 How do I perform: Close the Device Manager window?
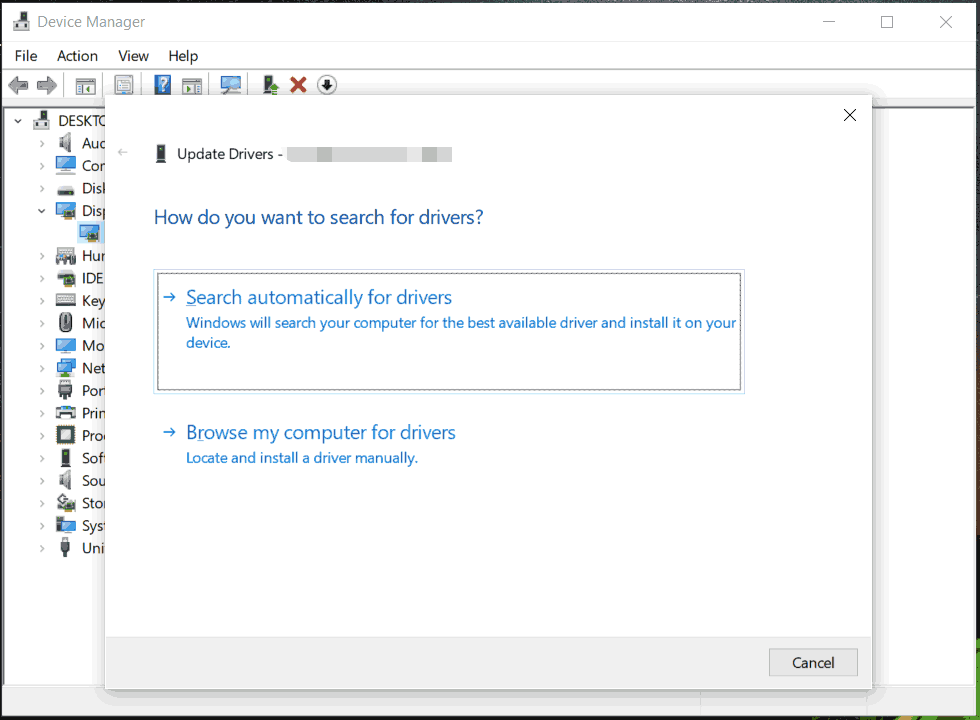pos(946,22)
